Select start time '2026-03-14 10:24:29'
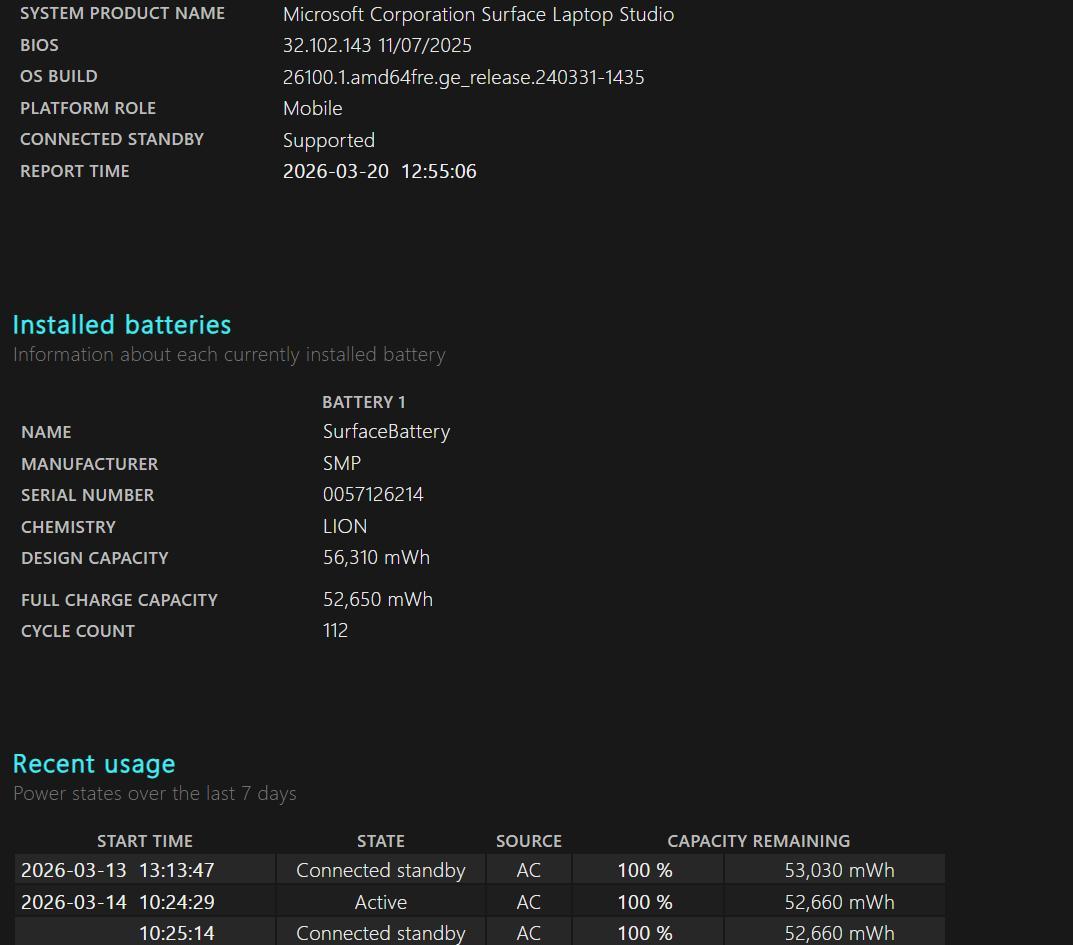 (x=118, y=902)
